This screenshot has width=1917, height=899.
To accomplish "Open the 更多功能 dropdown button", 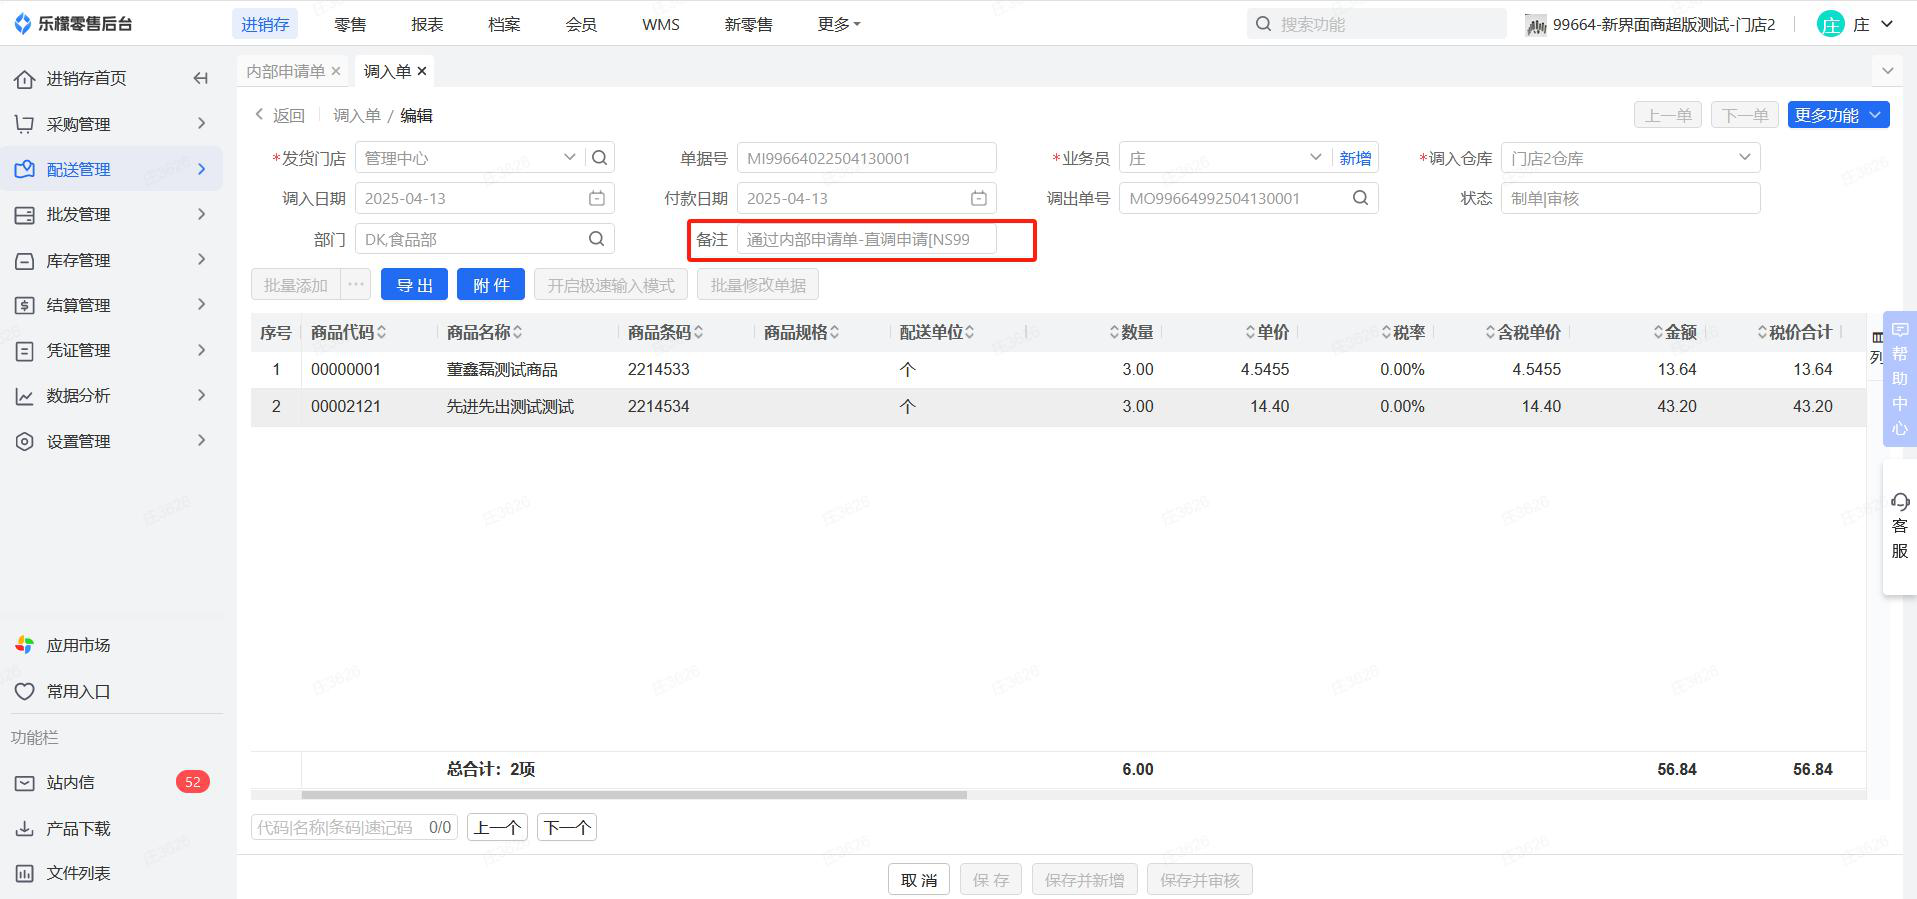I will 1837,115.
